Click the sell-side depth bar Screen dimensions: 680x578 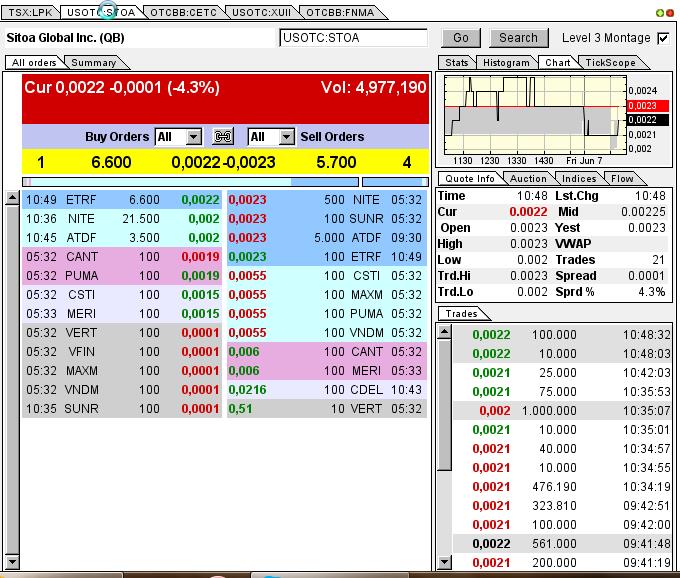[395, 182]
